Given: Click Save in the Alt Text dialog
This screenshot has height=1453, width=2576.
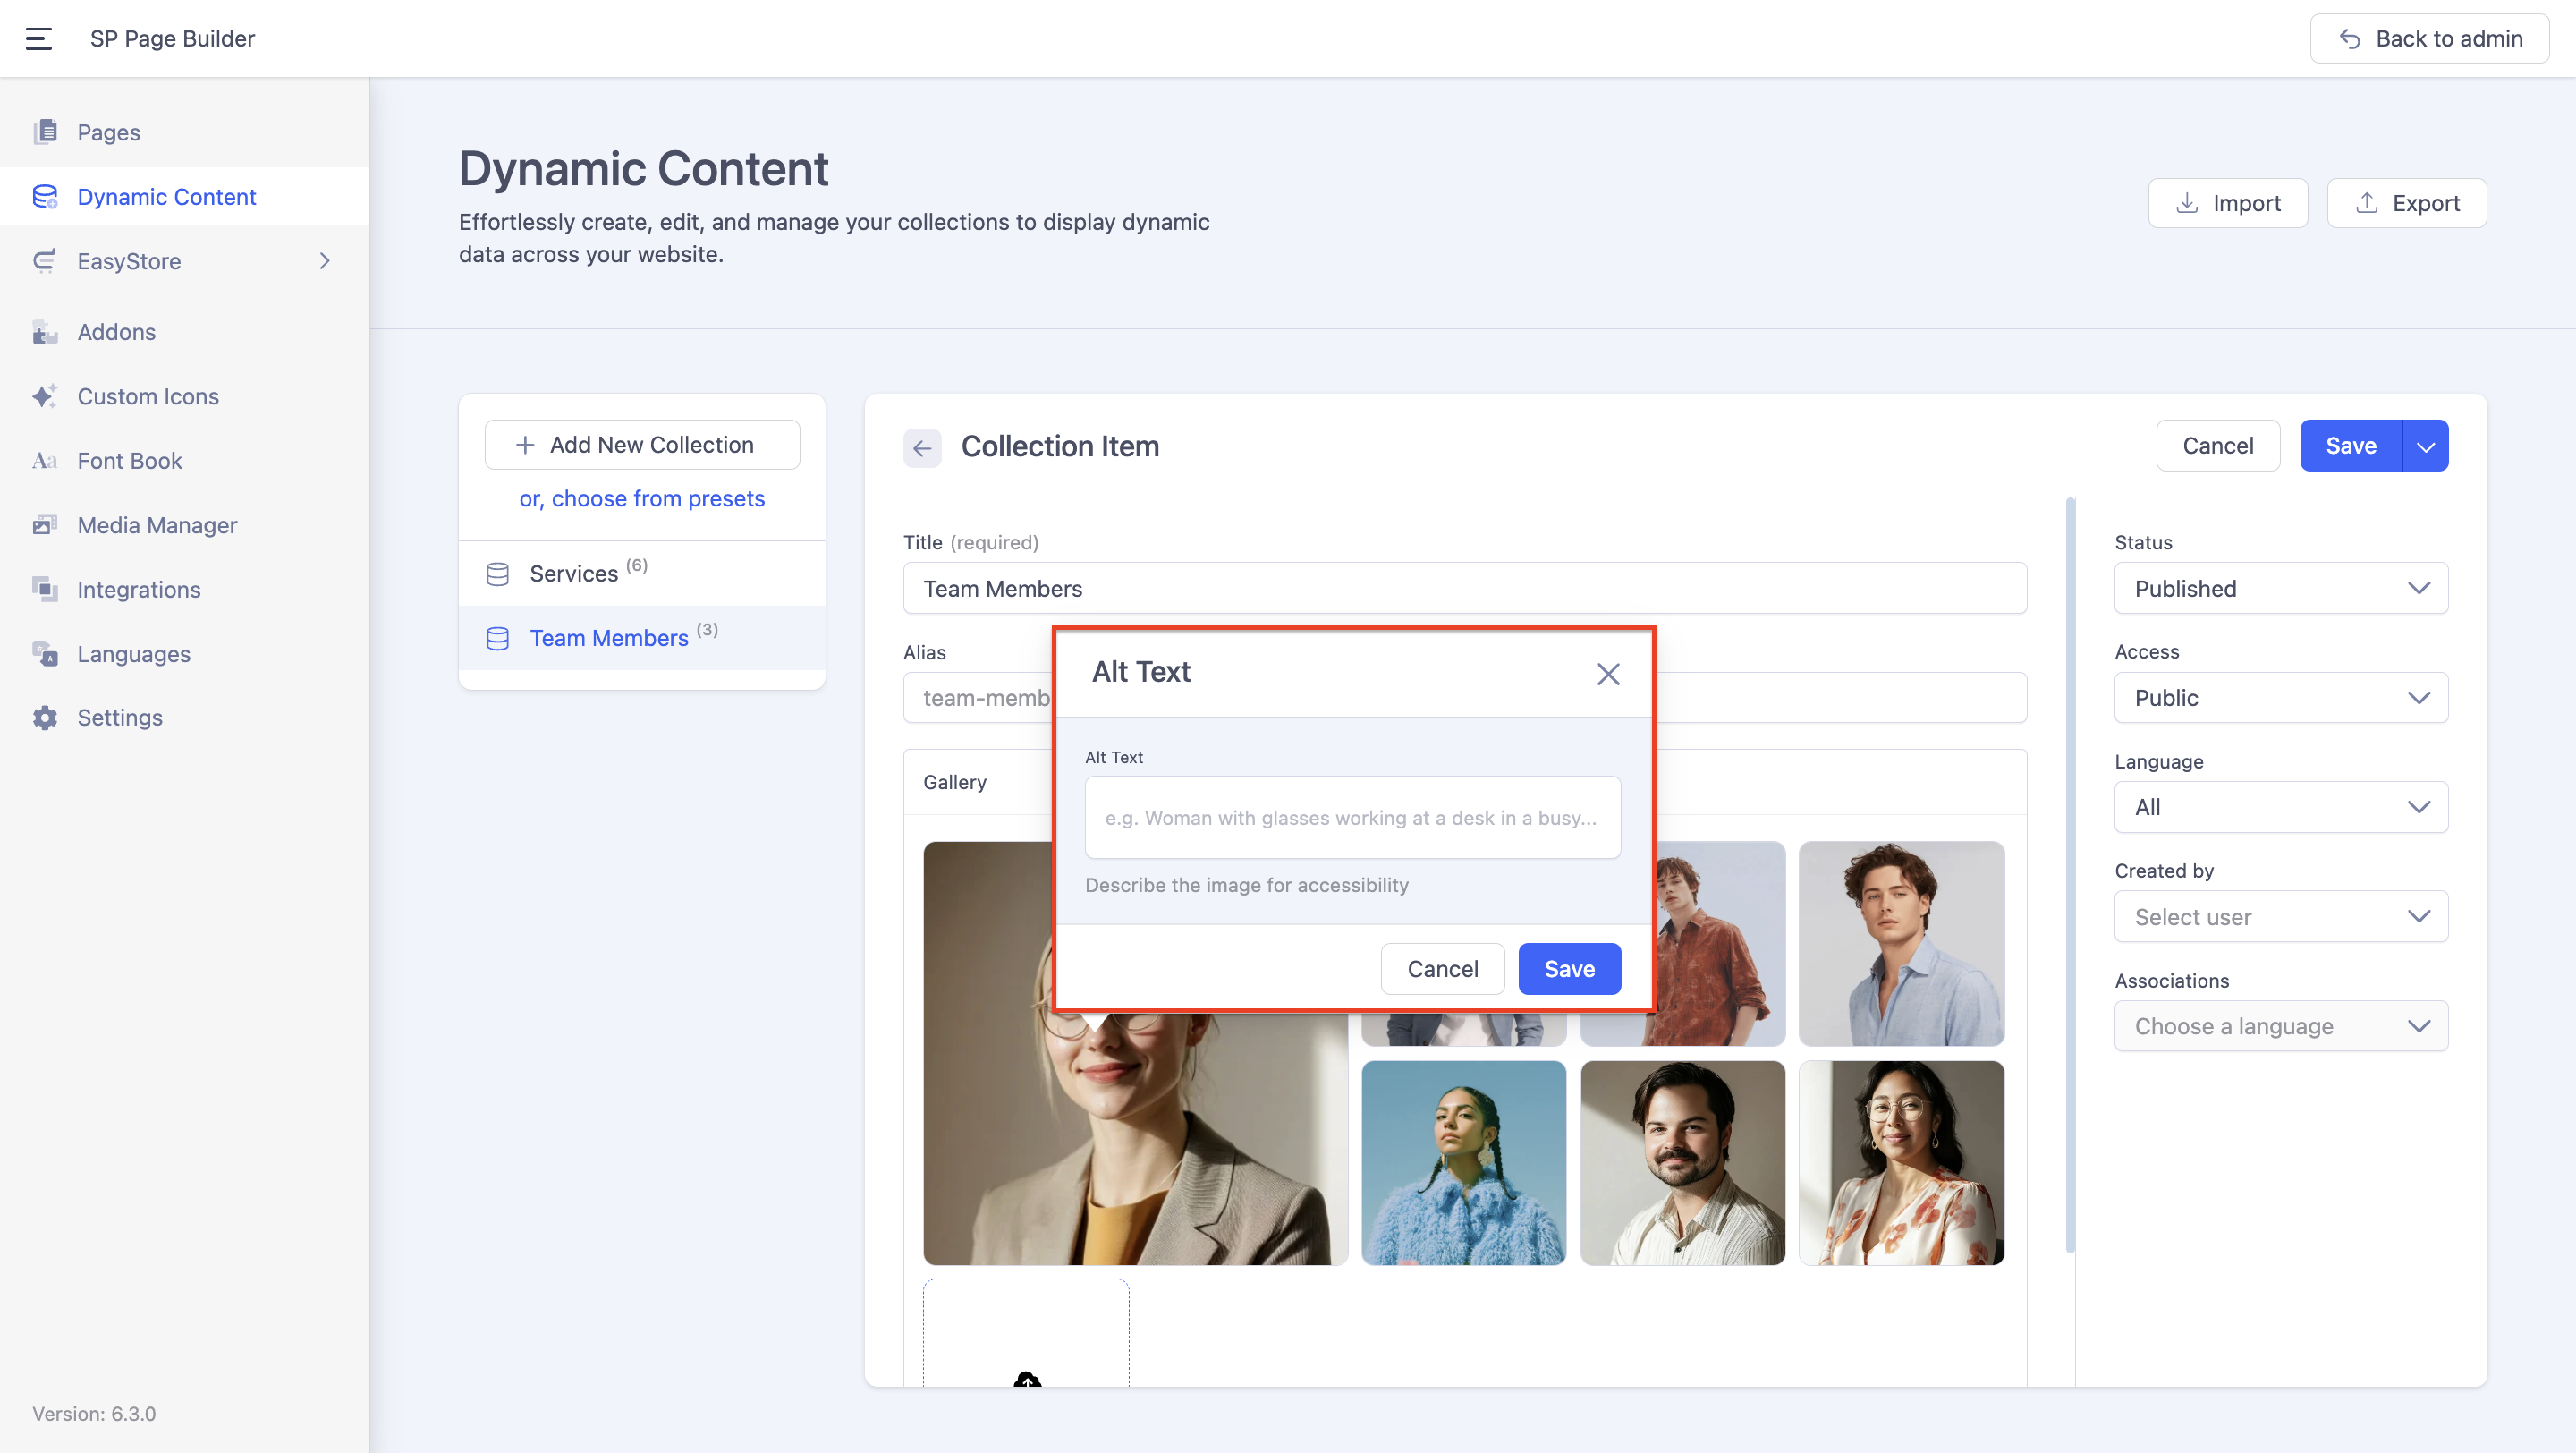Looking at the screenshot, I should click(1568, 968).
